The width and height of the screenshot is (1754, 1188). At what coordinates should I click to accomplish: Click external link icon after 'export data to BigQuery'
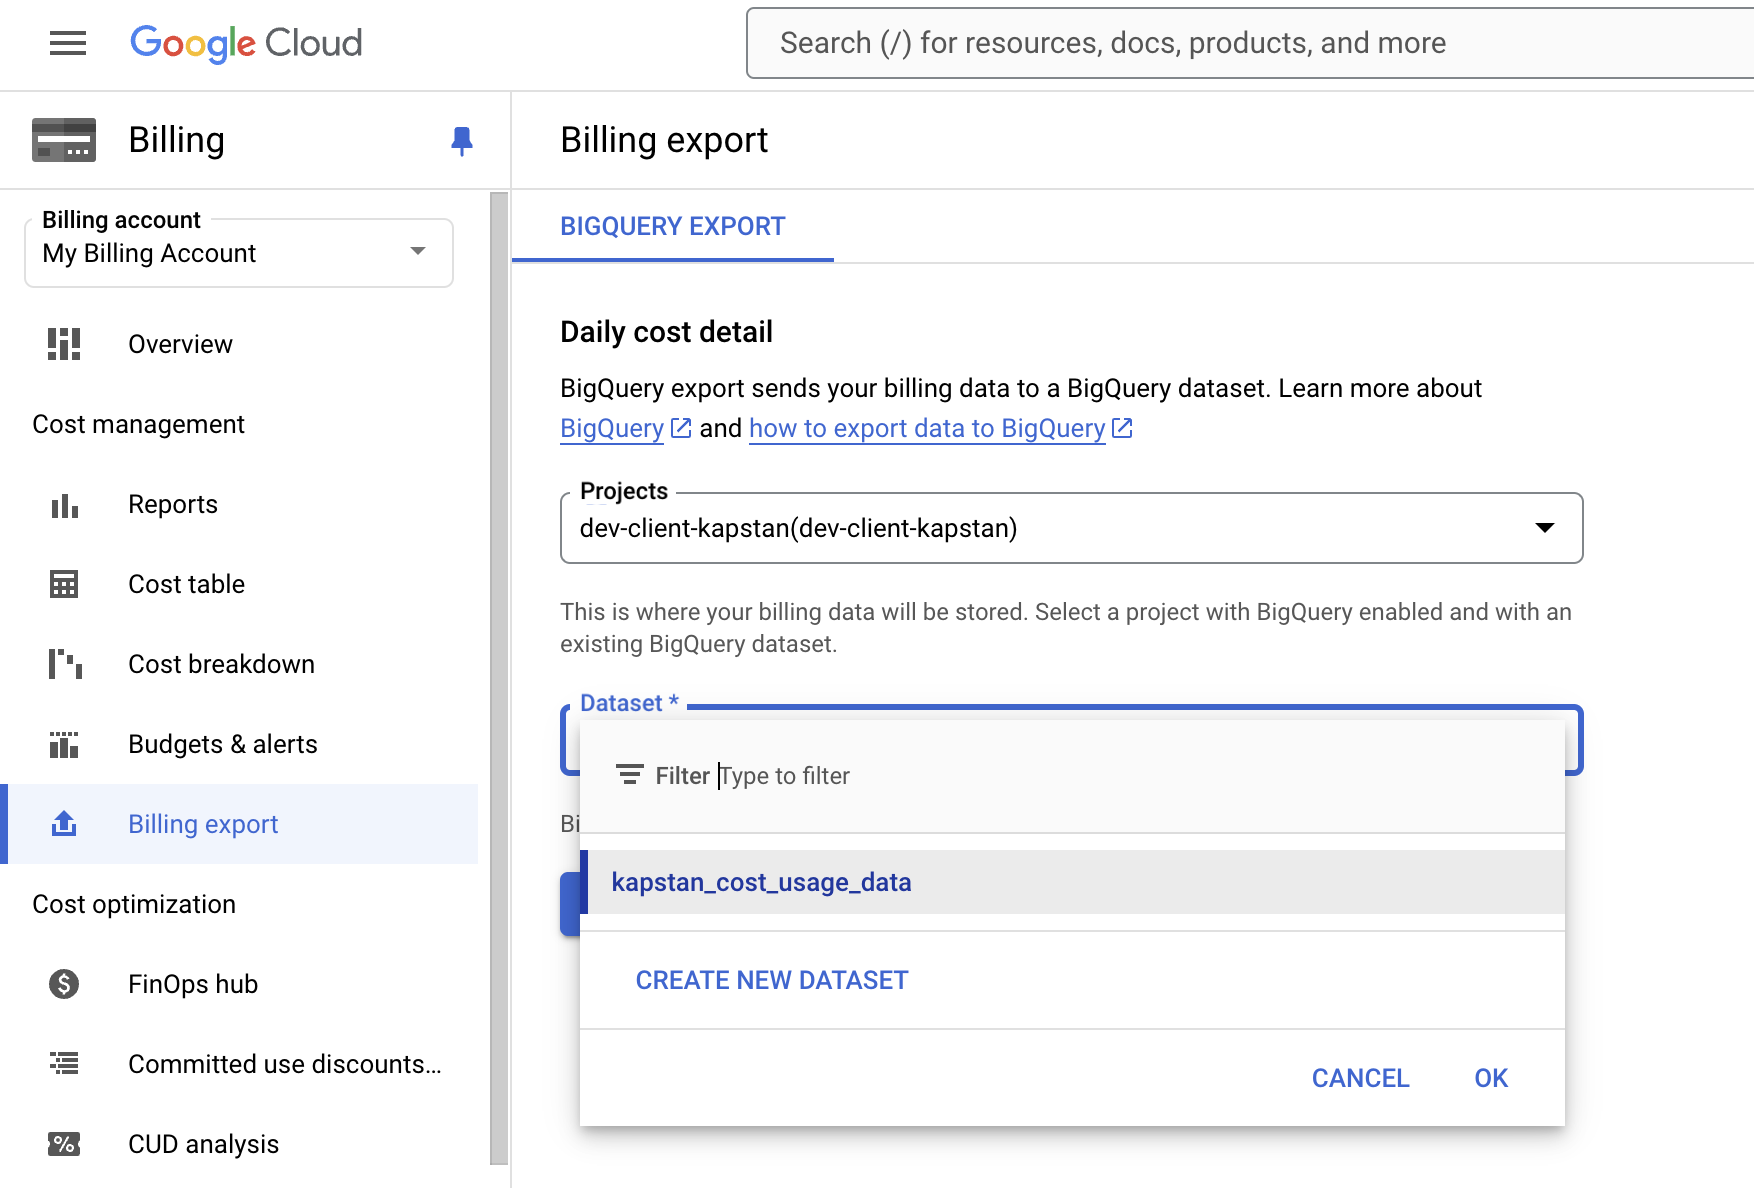[x=1122, y=428]
